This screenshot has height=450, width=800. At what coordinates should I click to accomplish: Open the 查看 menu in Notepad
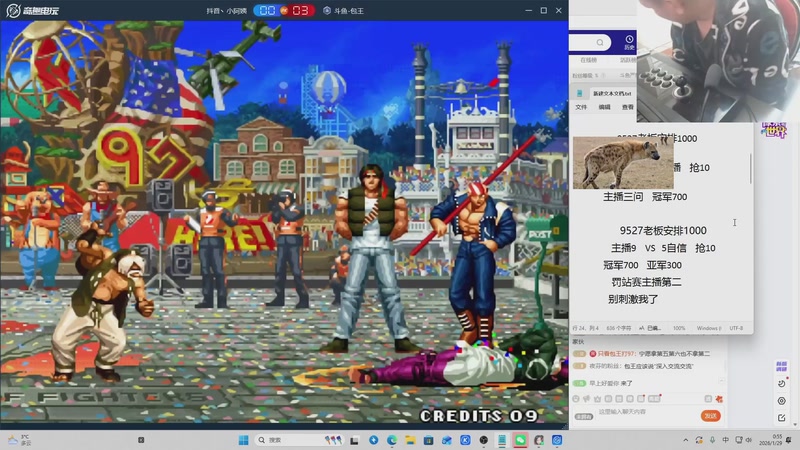click(628, 107)
